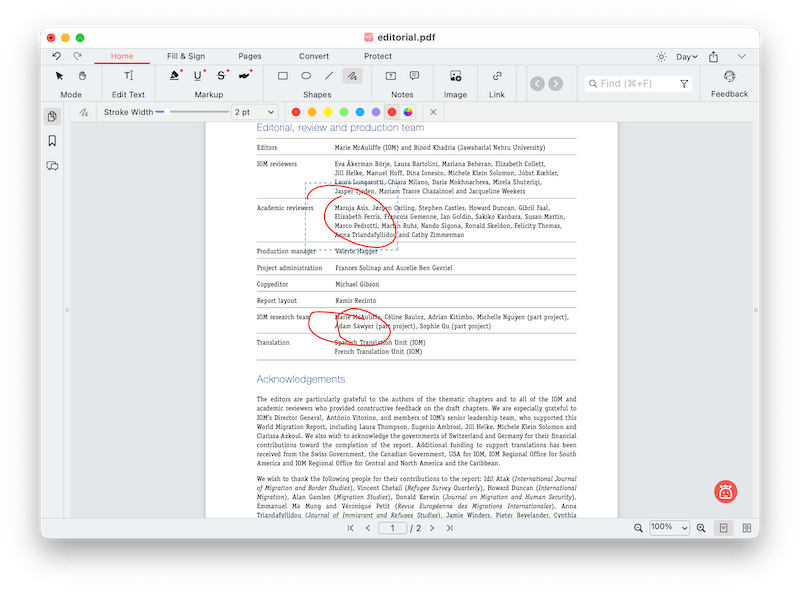This screenshot has width=800, height=592.
Task: Pick the green color swatch
Action: pyautogui.click(x=344, y=112)
